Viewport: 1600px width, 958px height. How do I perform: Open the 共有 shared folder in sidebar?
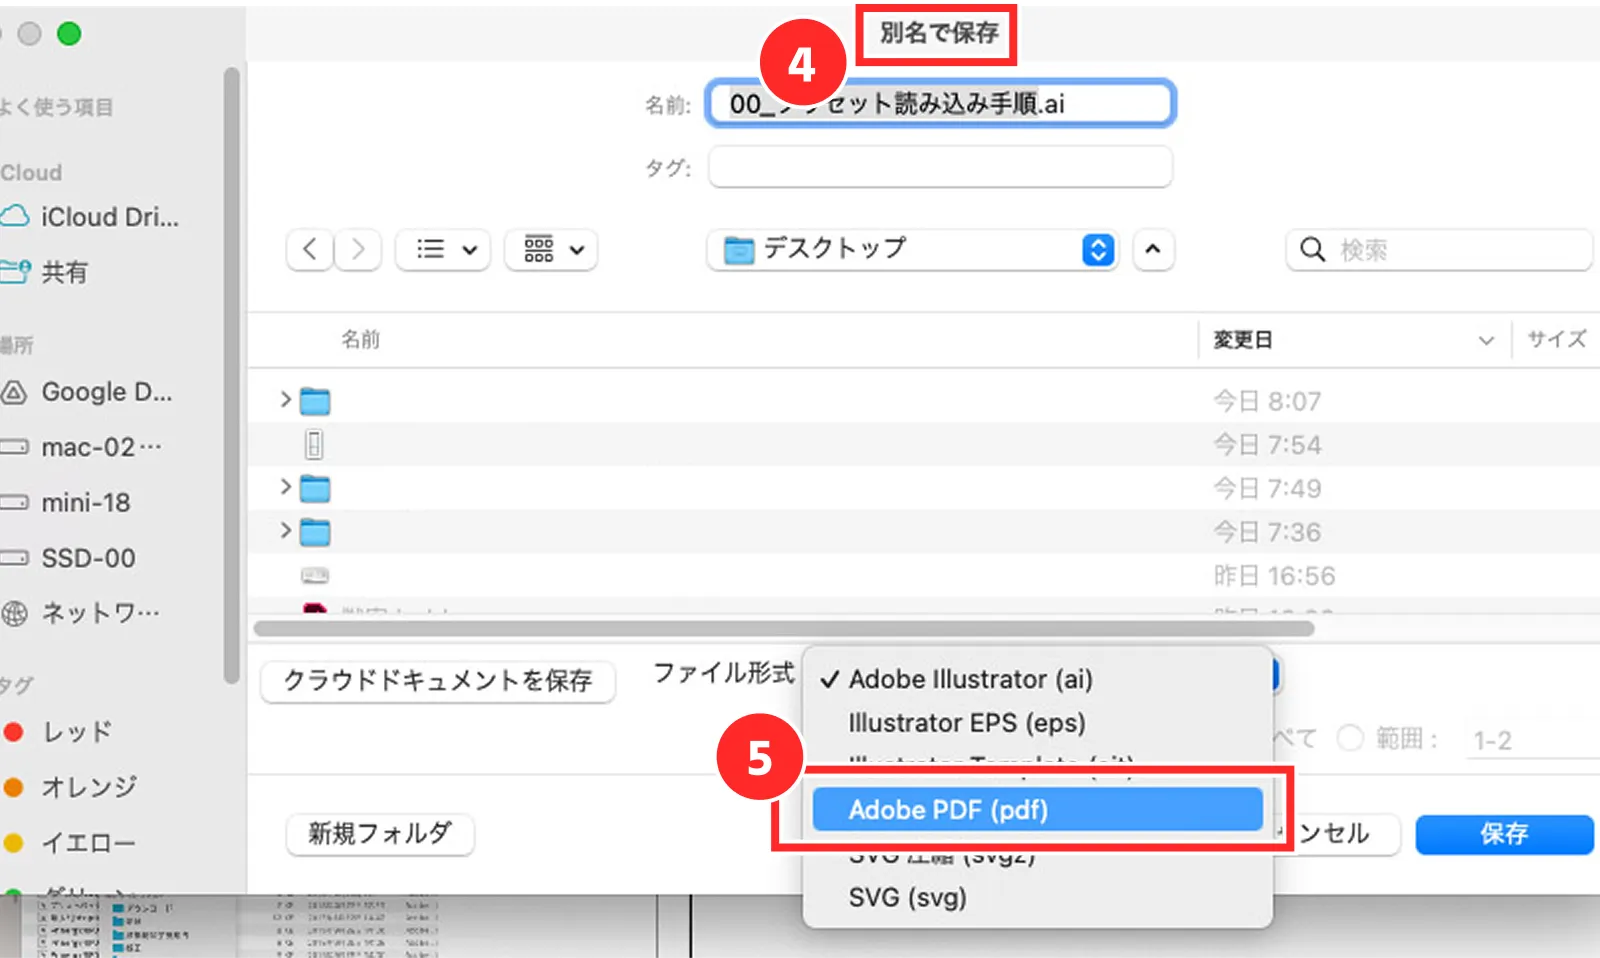[x=46, y=272]
